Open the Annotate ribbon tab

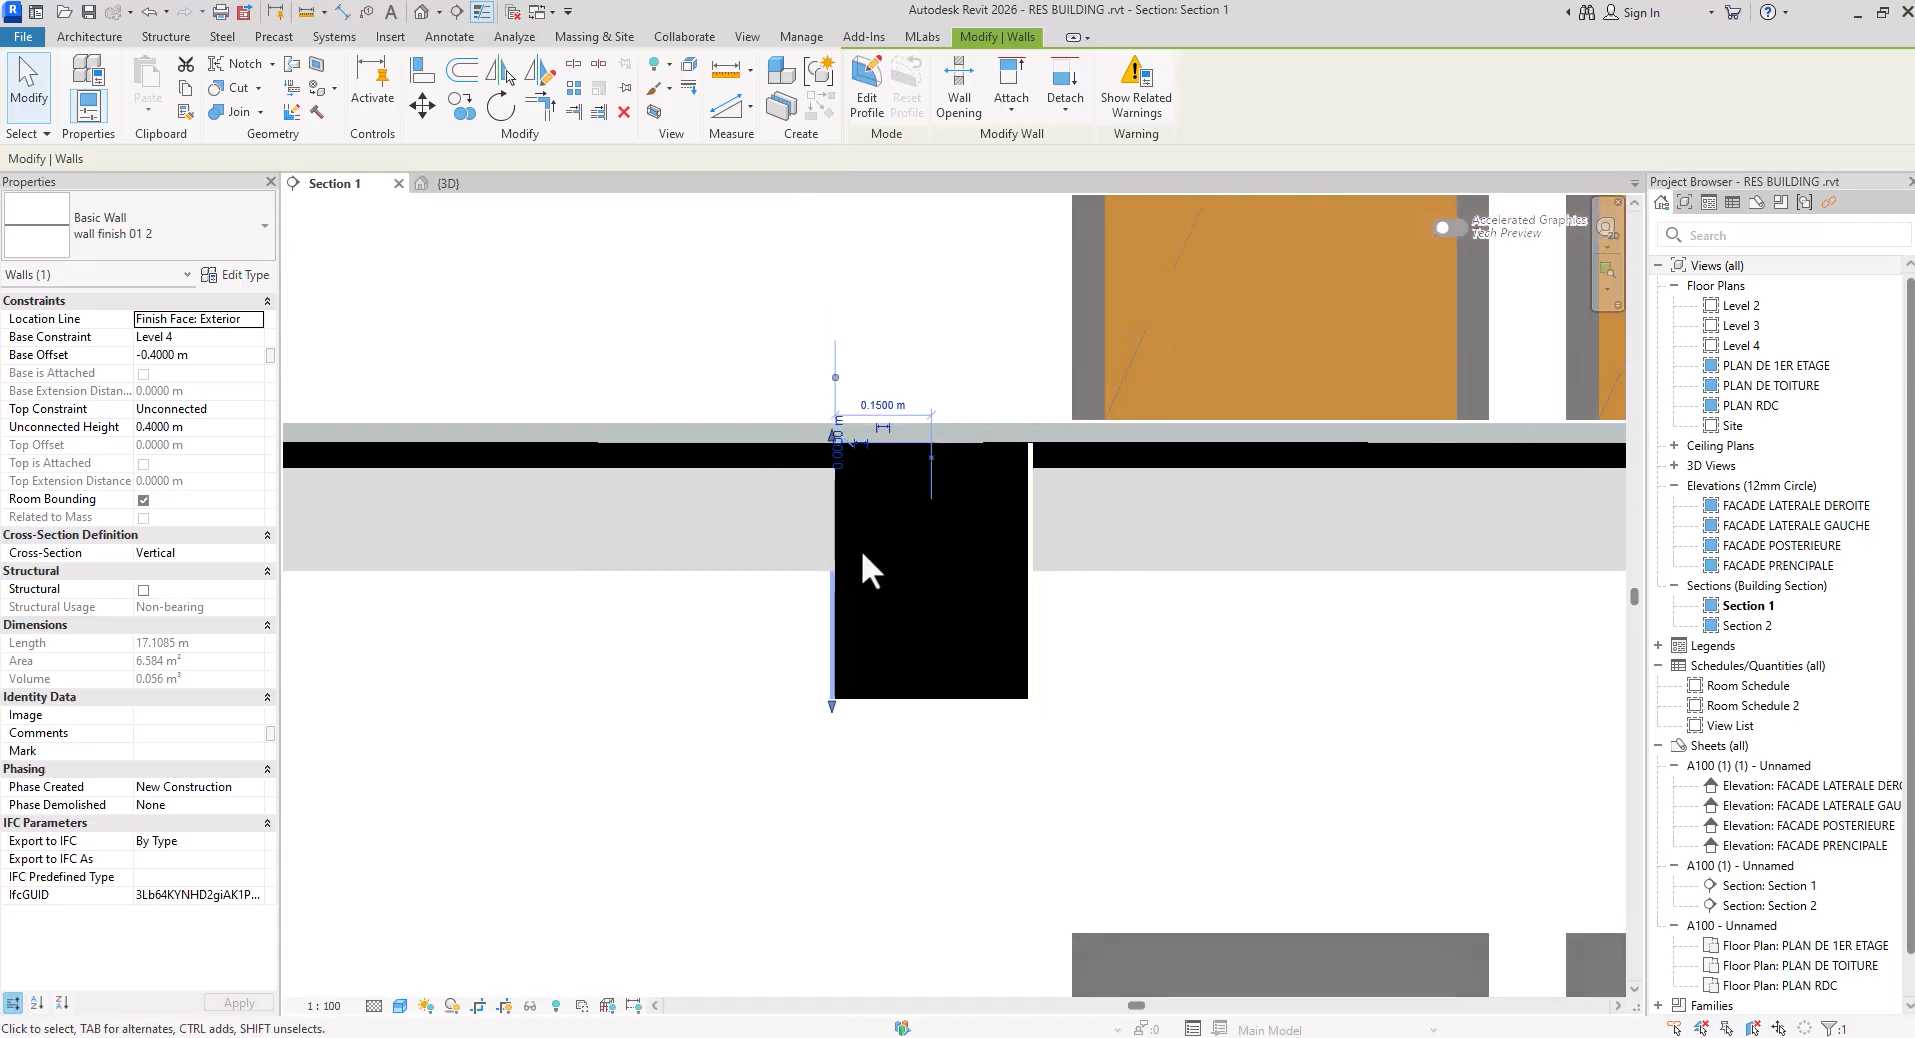click(449, 36)
